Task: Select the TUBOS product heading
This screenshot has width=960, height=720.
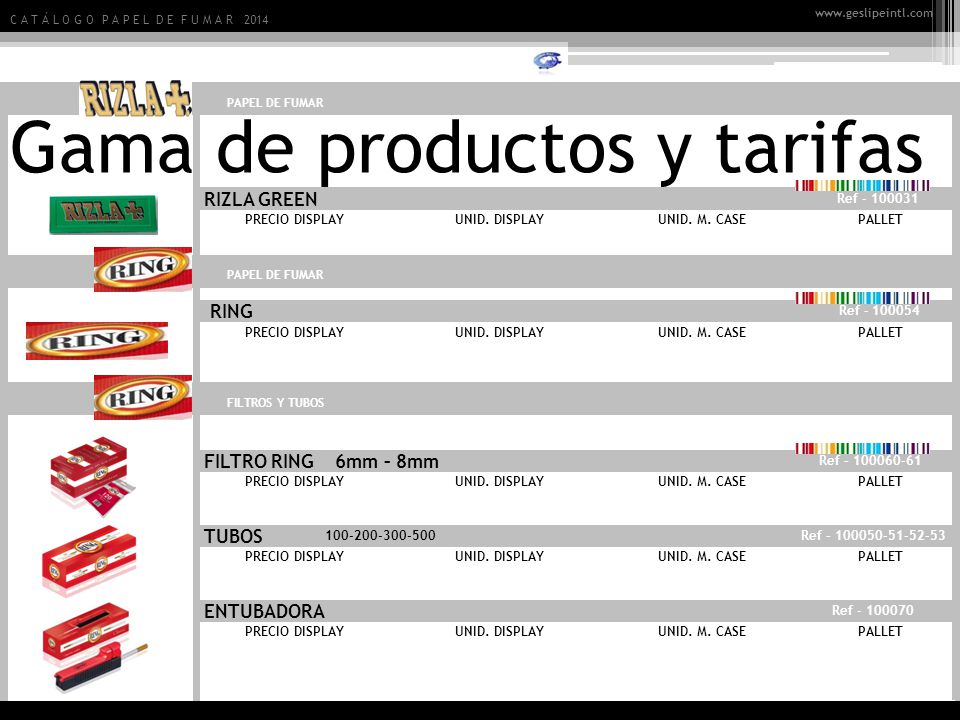Action: 233,536
